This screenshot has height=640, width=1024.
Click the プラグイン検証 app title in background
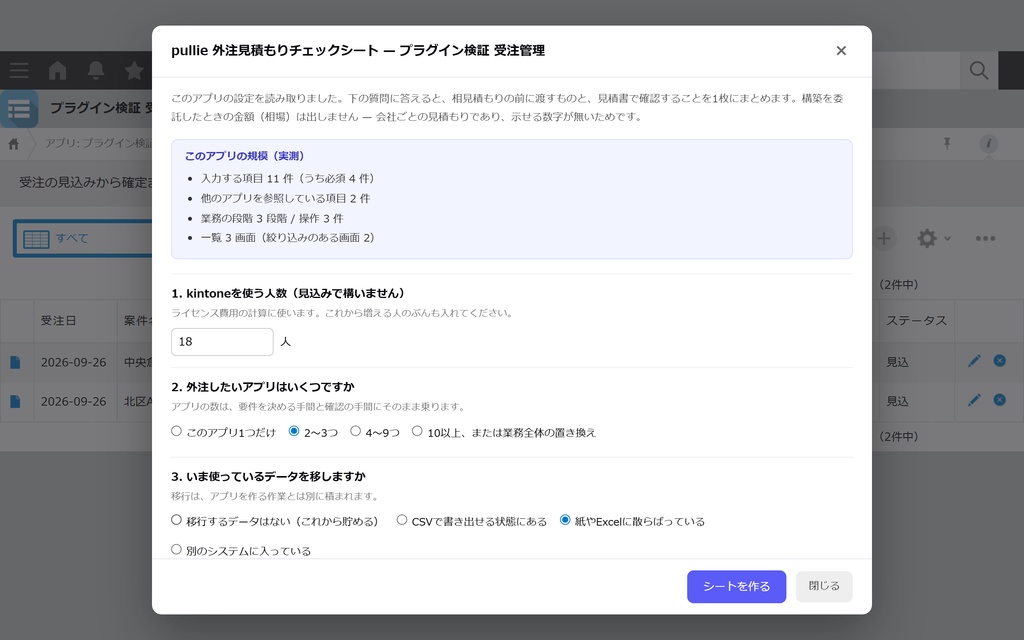tap(101, 108)
